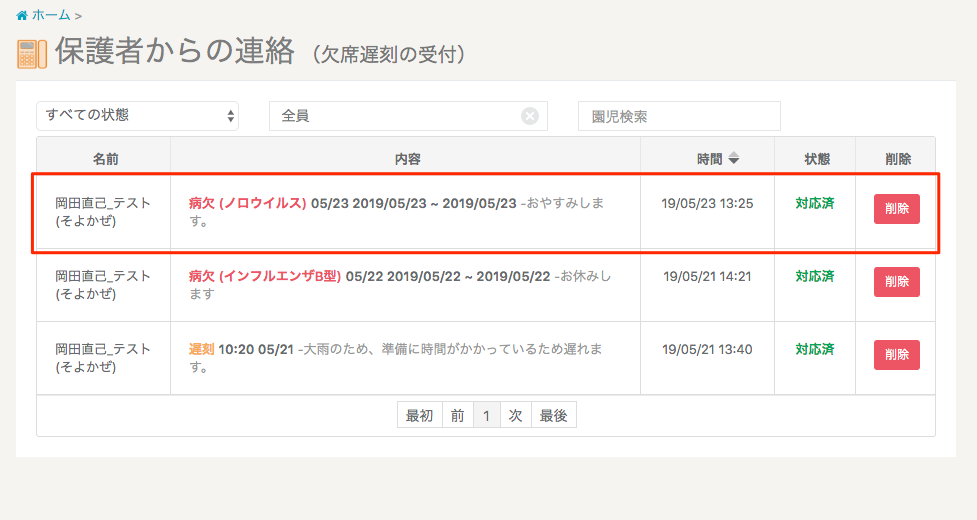977x520 pixels.
Task: Delete the 遅刻 10:20 late entry
Action: [896, 355]
